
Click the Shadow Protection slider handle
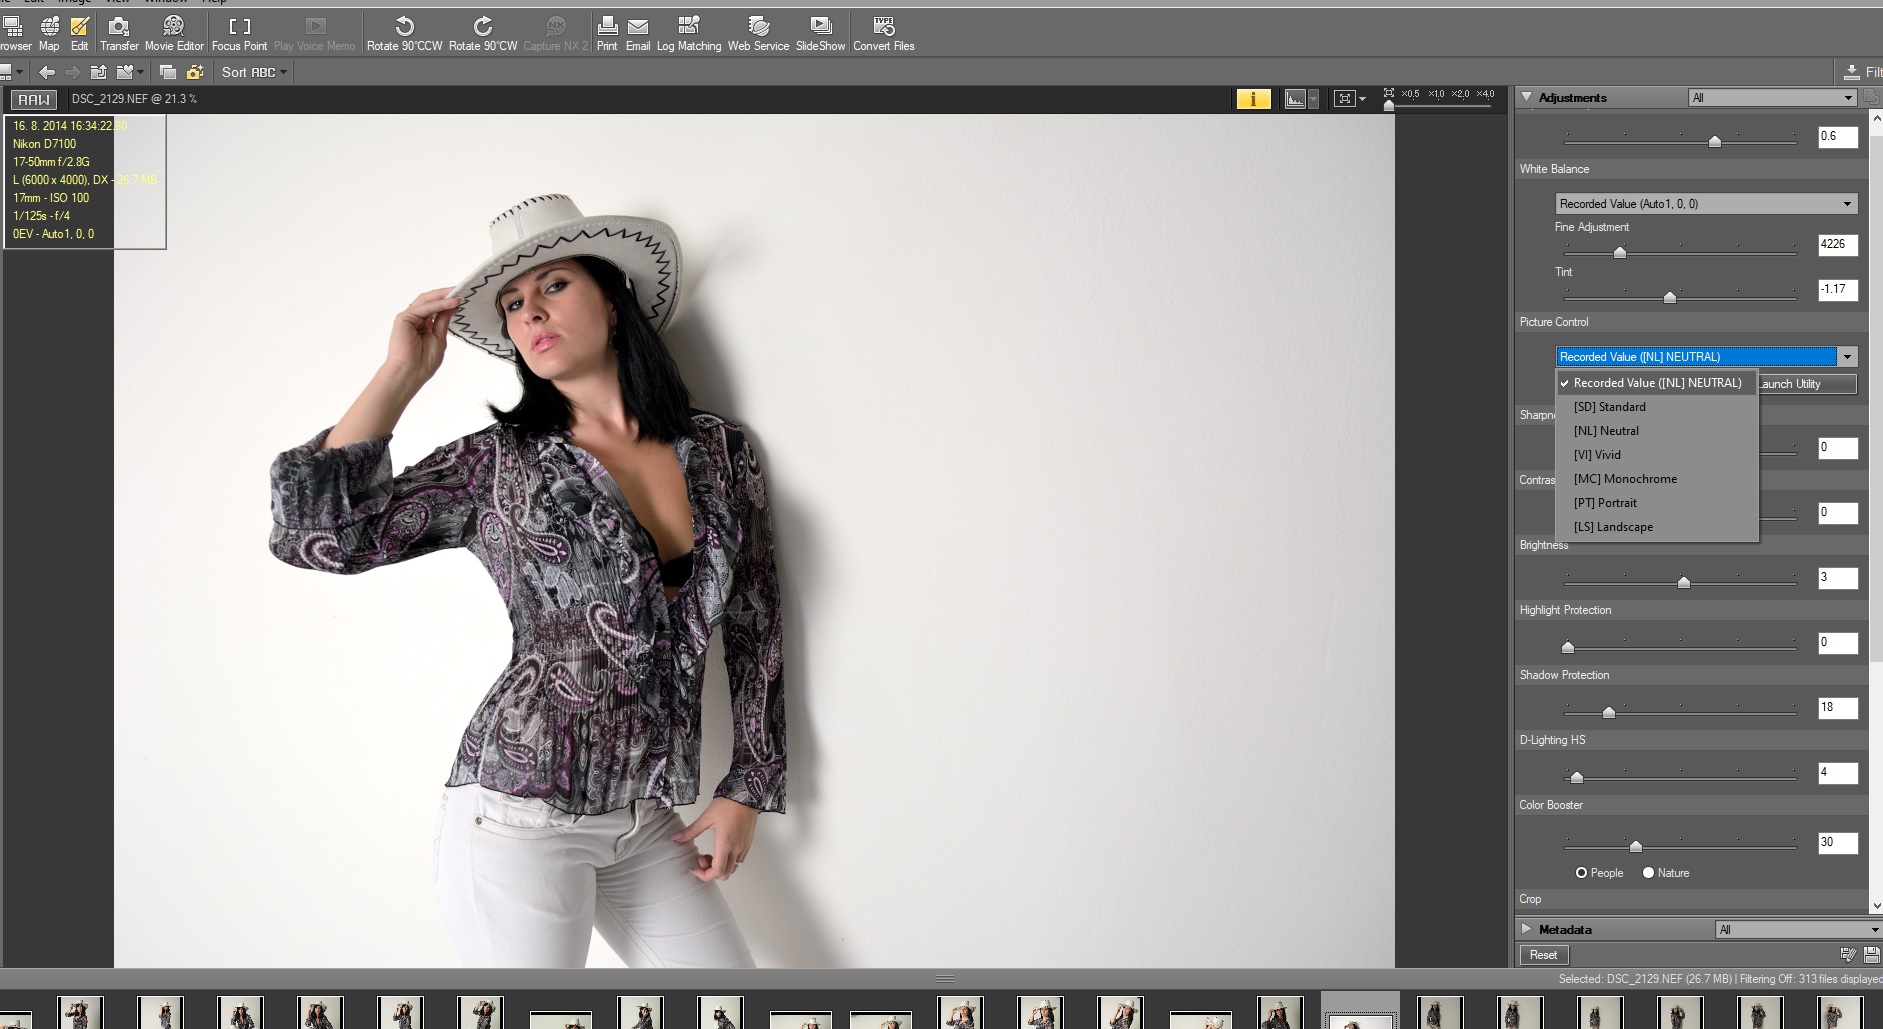[1608, 713]
